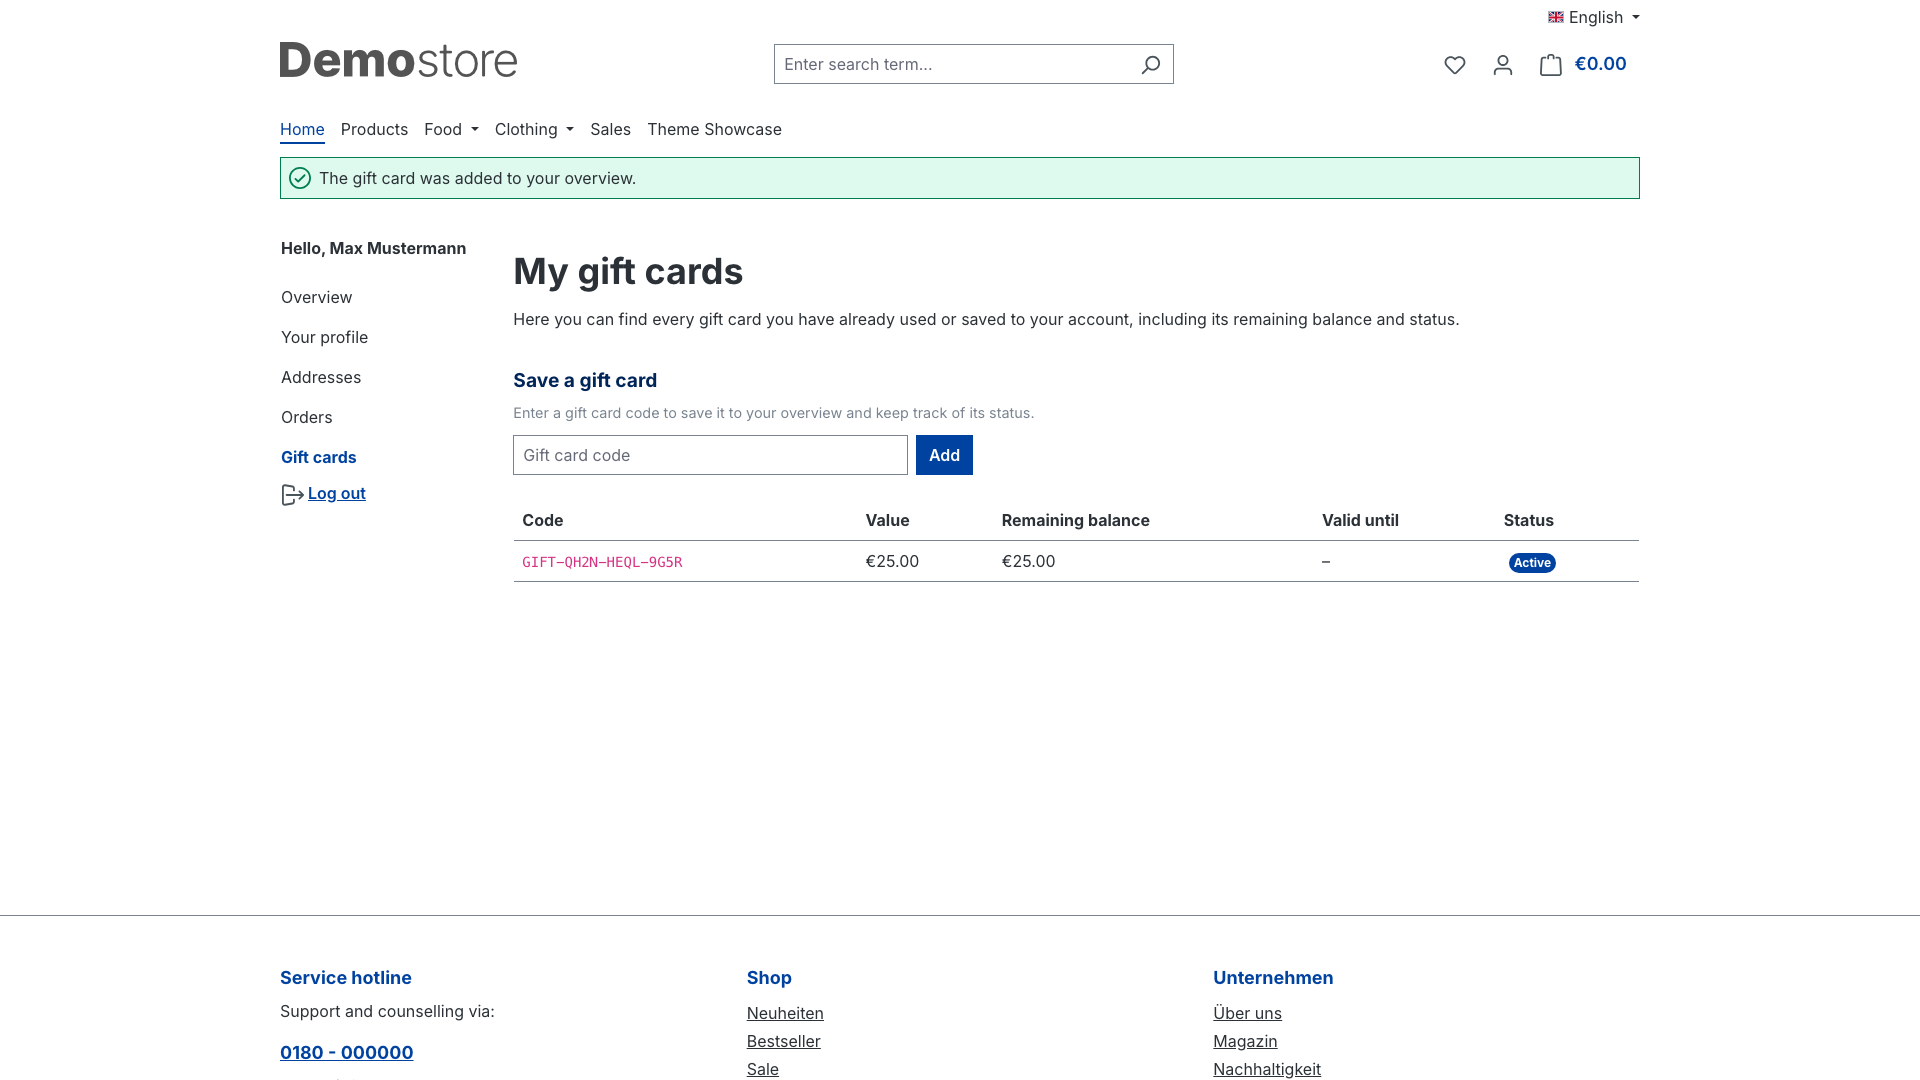The width and height of the screenshot is (1920, 1080).
Task: Click the Status column header
Action: coord(1528,520)
